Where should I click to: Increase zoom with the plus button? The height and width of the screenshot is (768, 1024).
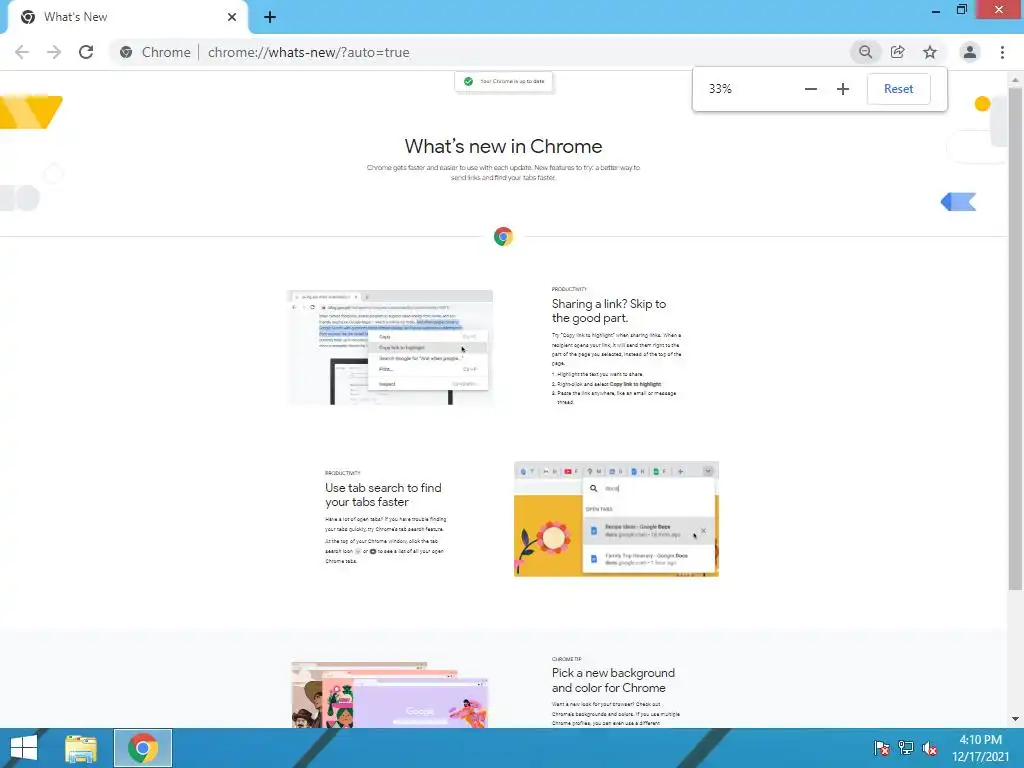click(x=842, y=89)
